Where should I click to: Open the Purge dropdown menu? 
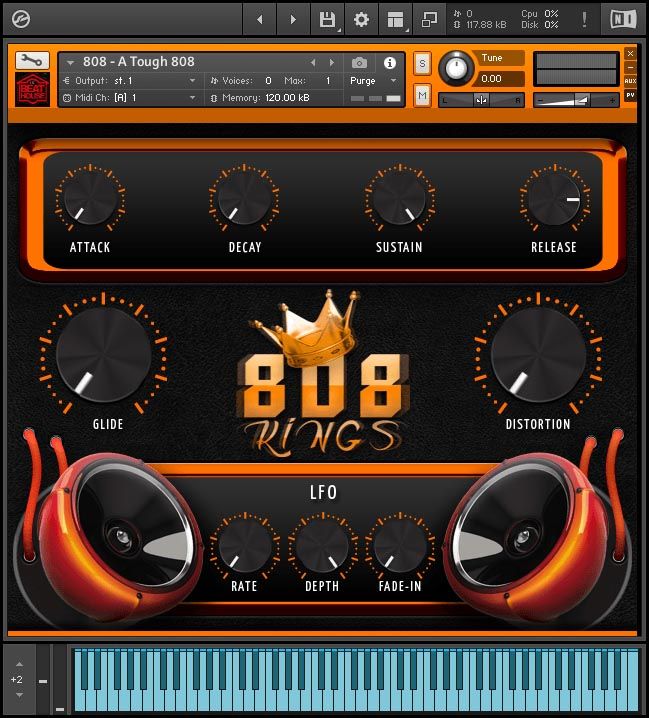click(374, 80)
